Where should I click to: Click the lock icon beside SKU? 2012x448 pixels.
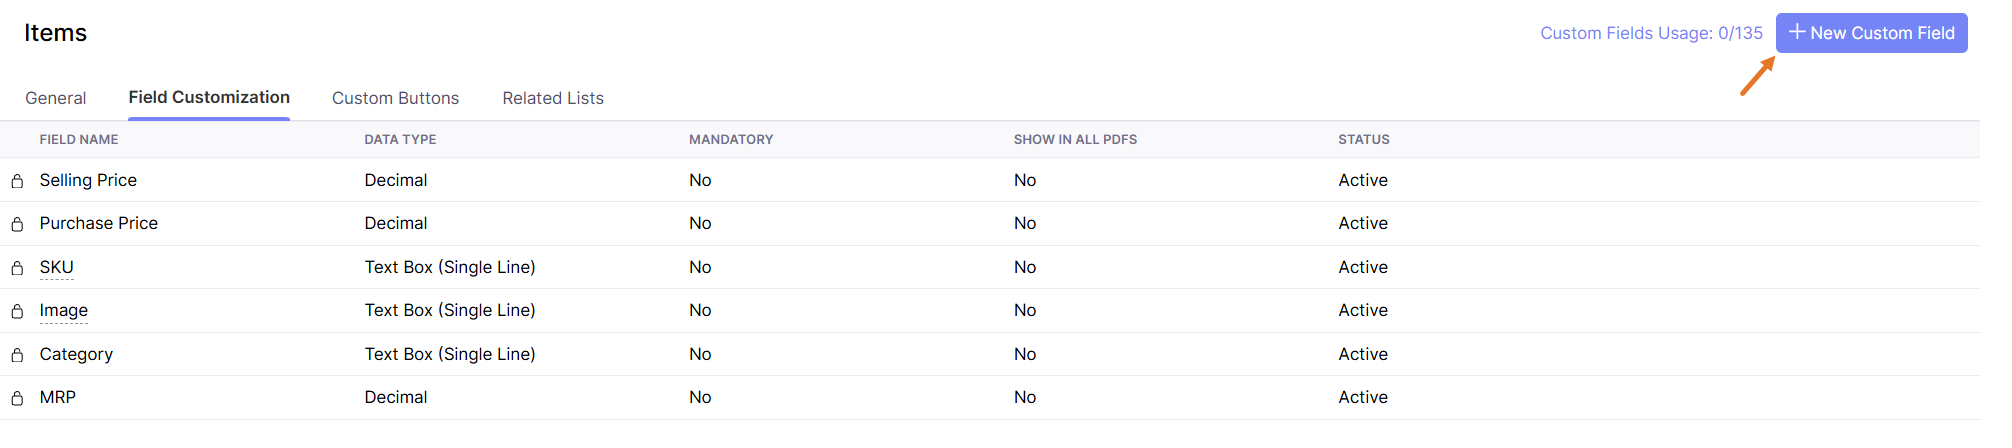coord(17,268)
